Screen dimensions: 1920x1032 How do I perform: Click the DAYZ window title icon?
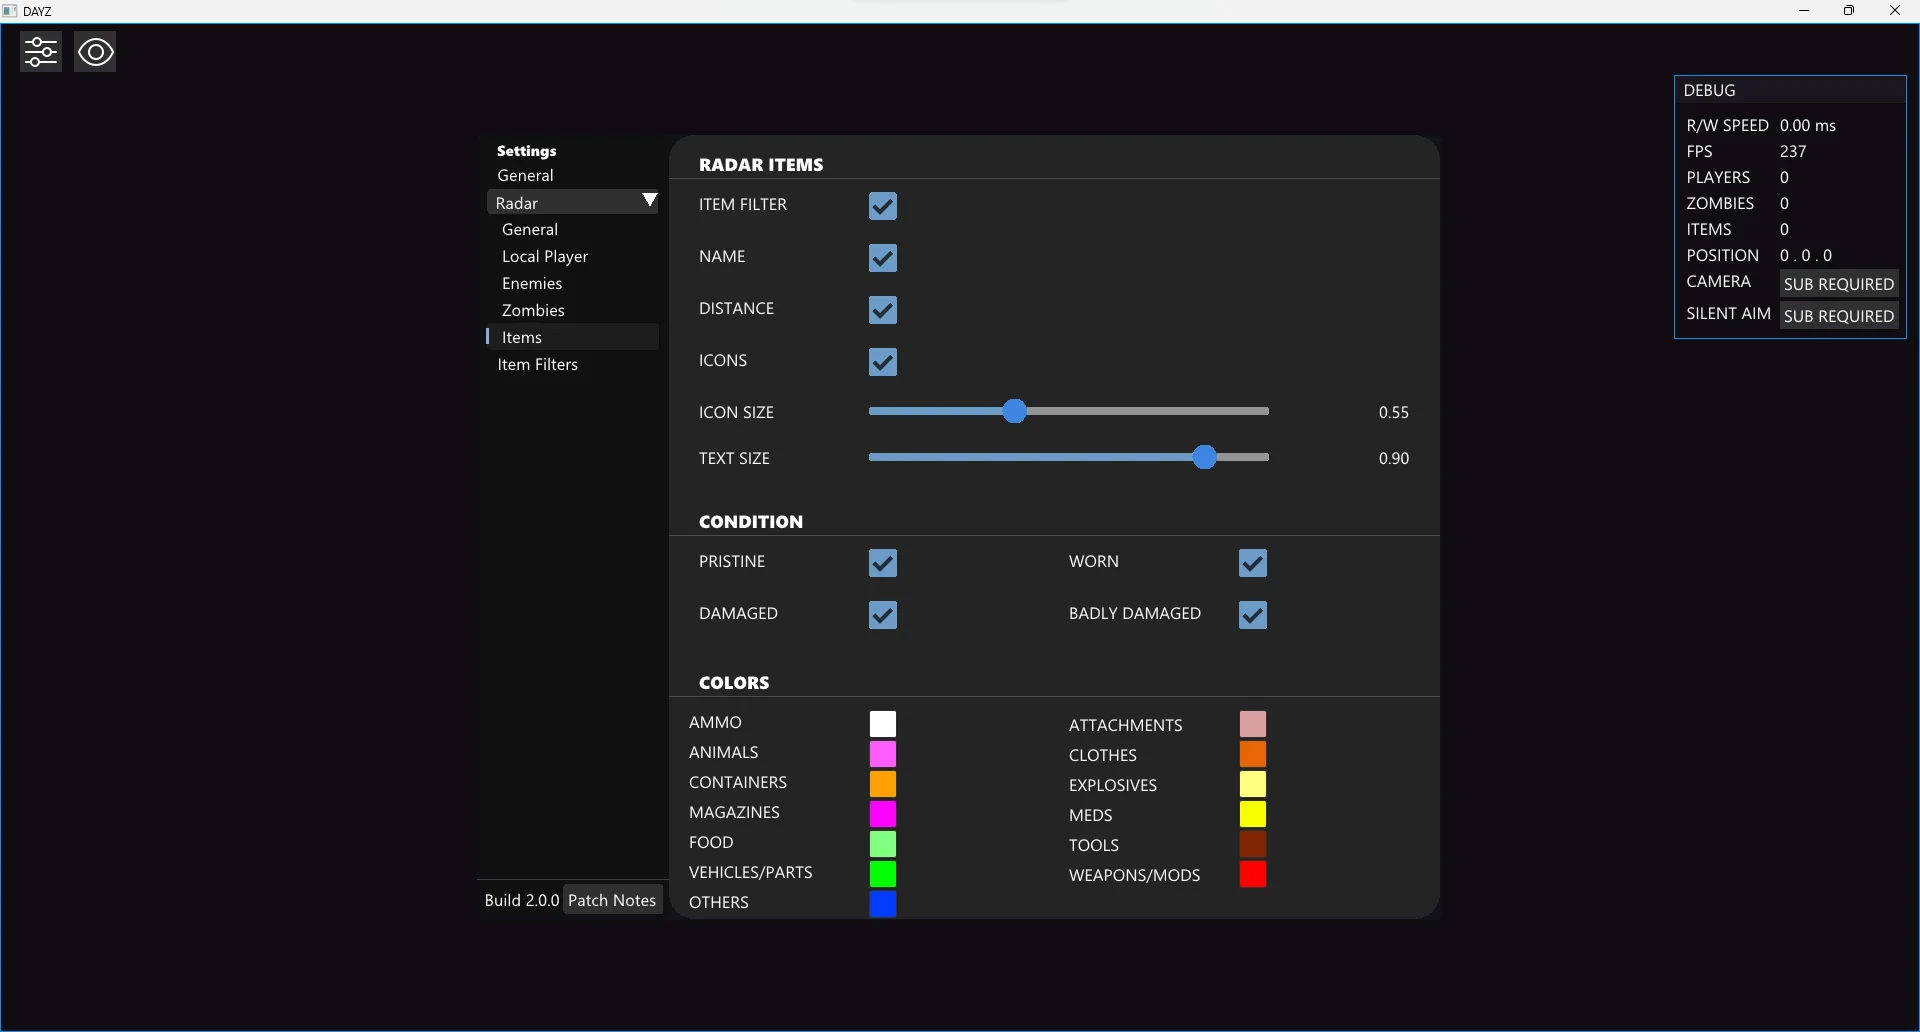point(10,11)
